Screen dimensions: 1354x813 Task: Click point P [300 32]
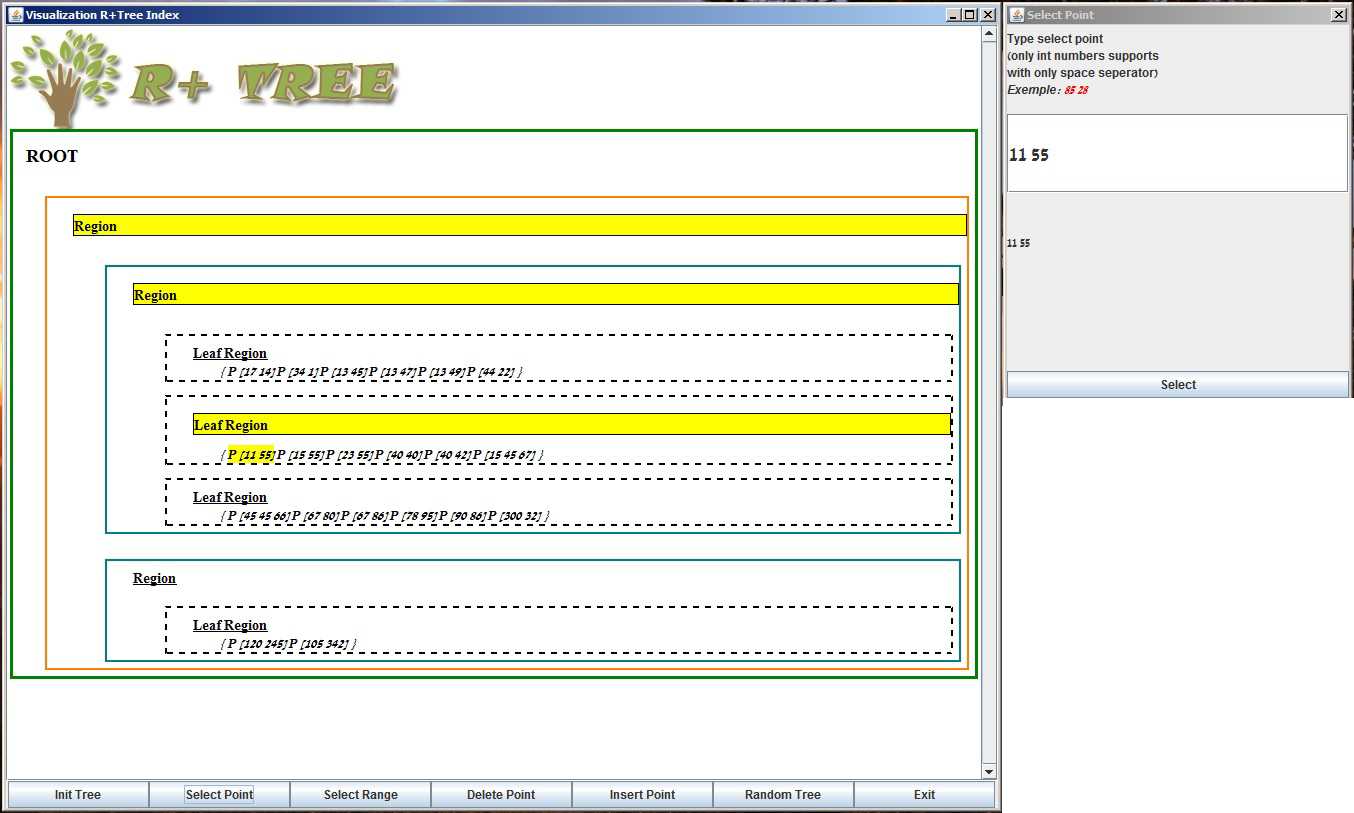pyautogui.click(x=515, y=516)
